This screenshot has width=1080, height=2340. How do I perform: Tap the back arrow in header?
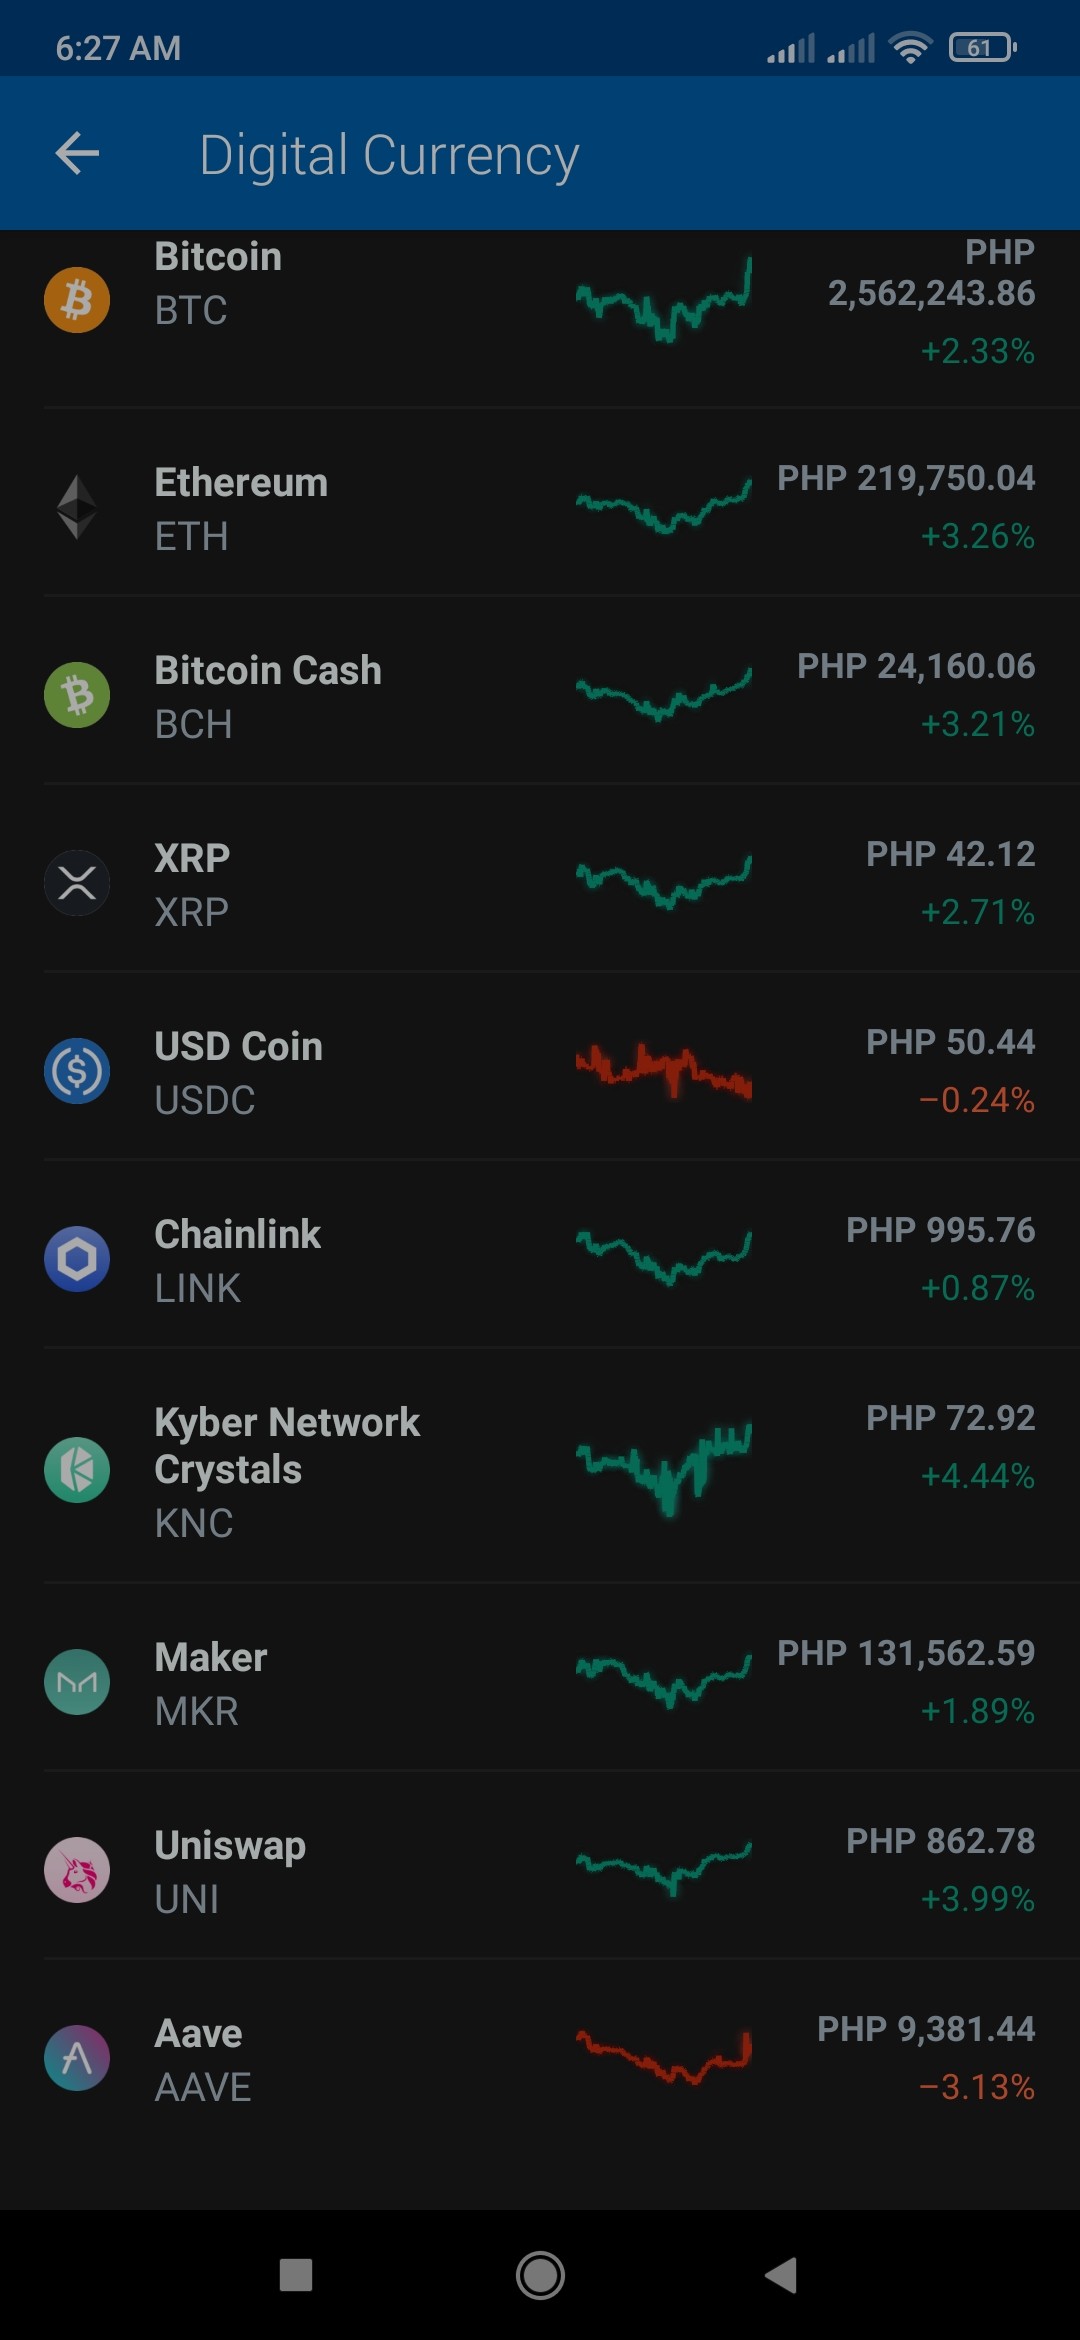77,154
